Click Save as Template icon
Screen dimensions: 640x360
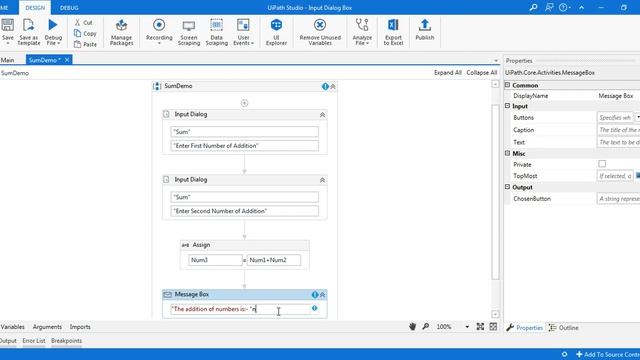[29, 25]
